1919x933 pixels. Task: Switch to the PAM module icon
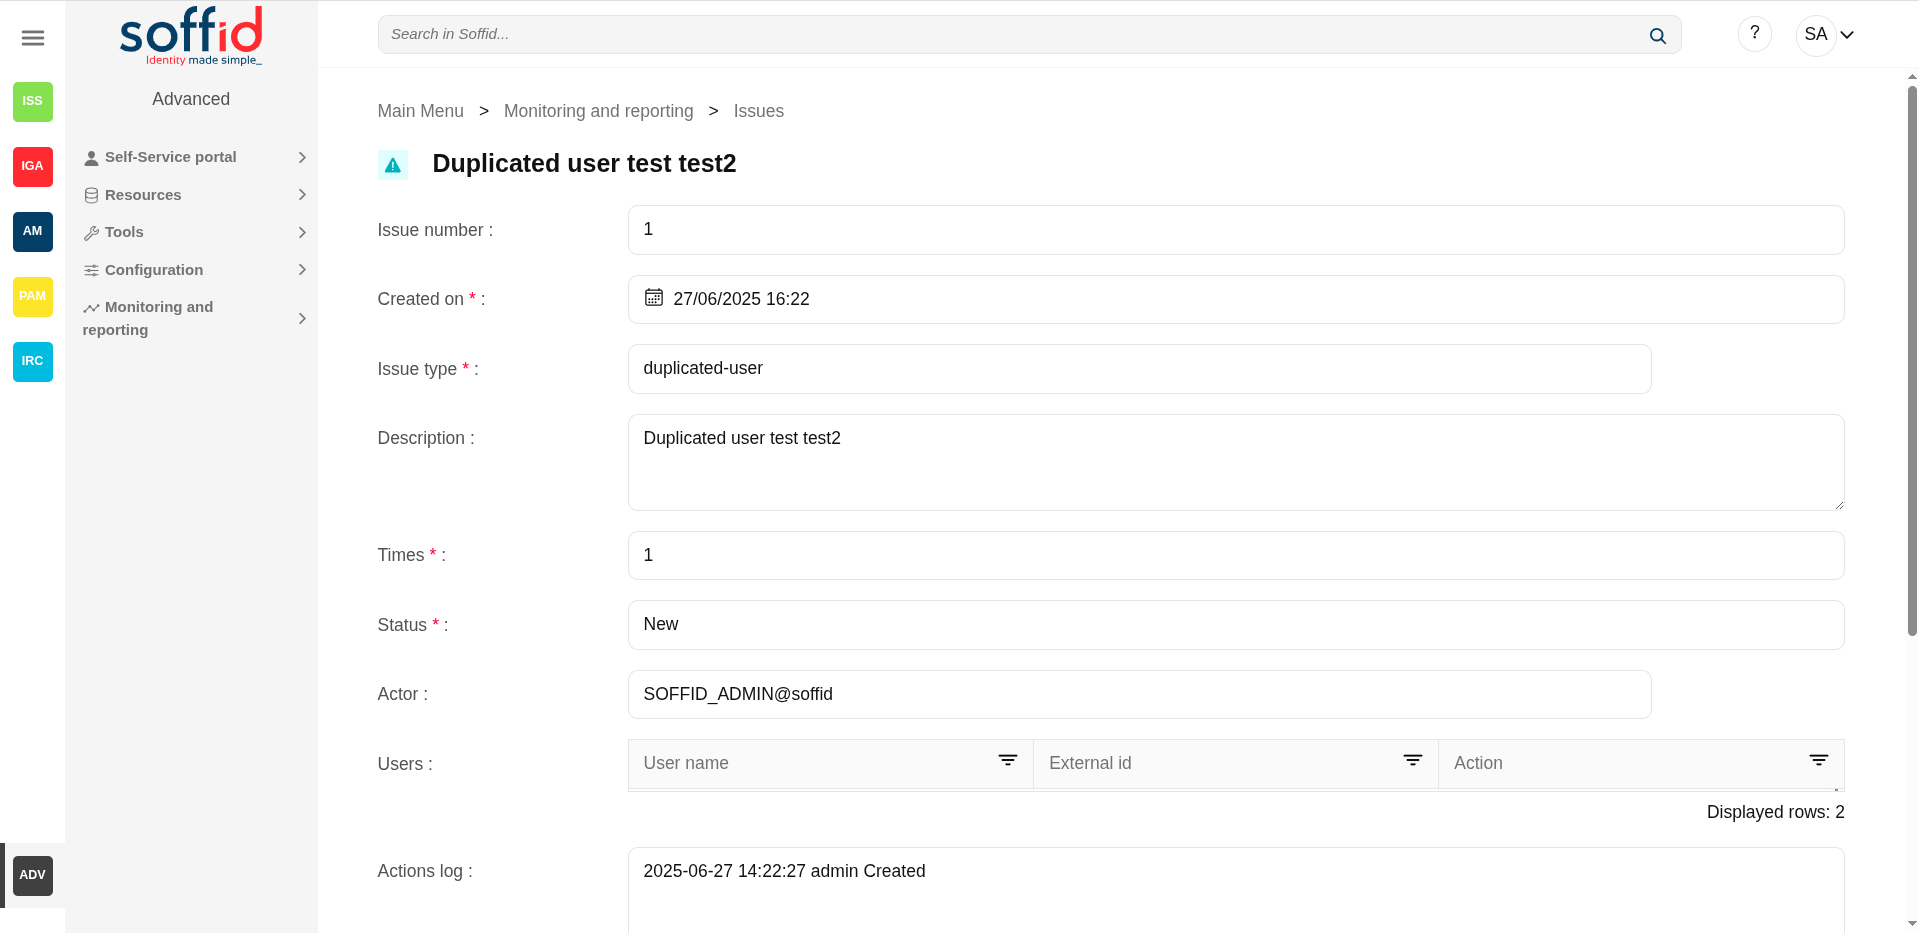(x=33, y=296)
